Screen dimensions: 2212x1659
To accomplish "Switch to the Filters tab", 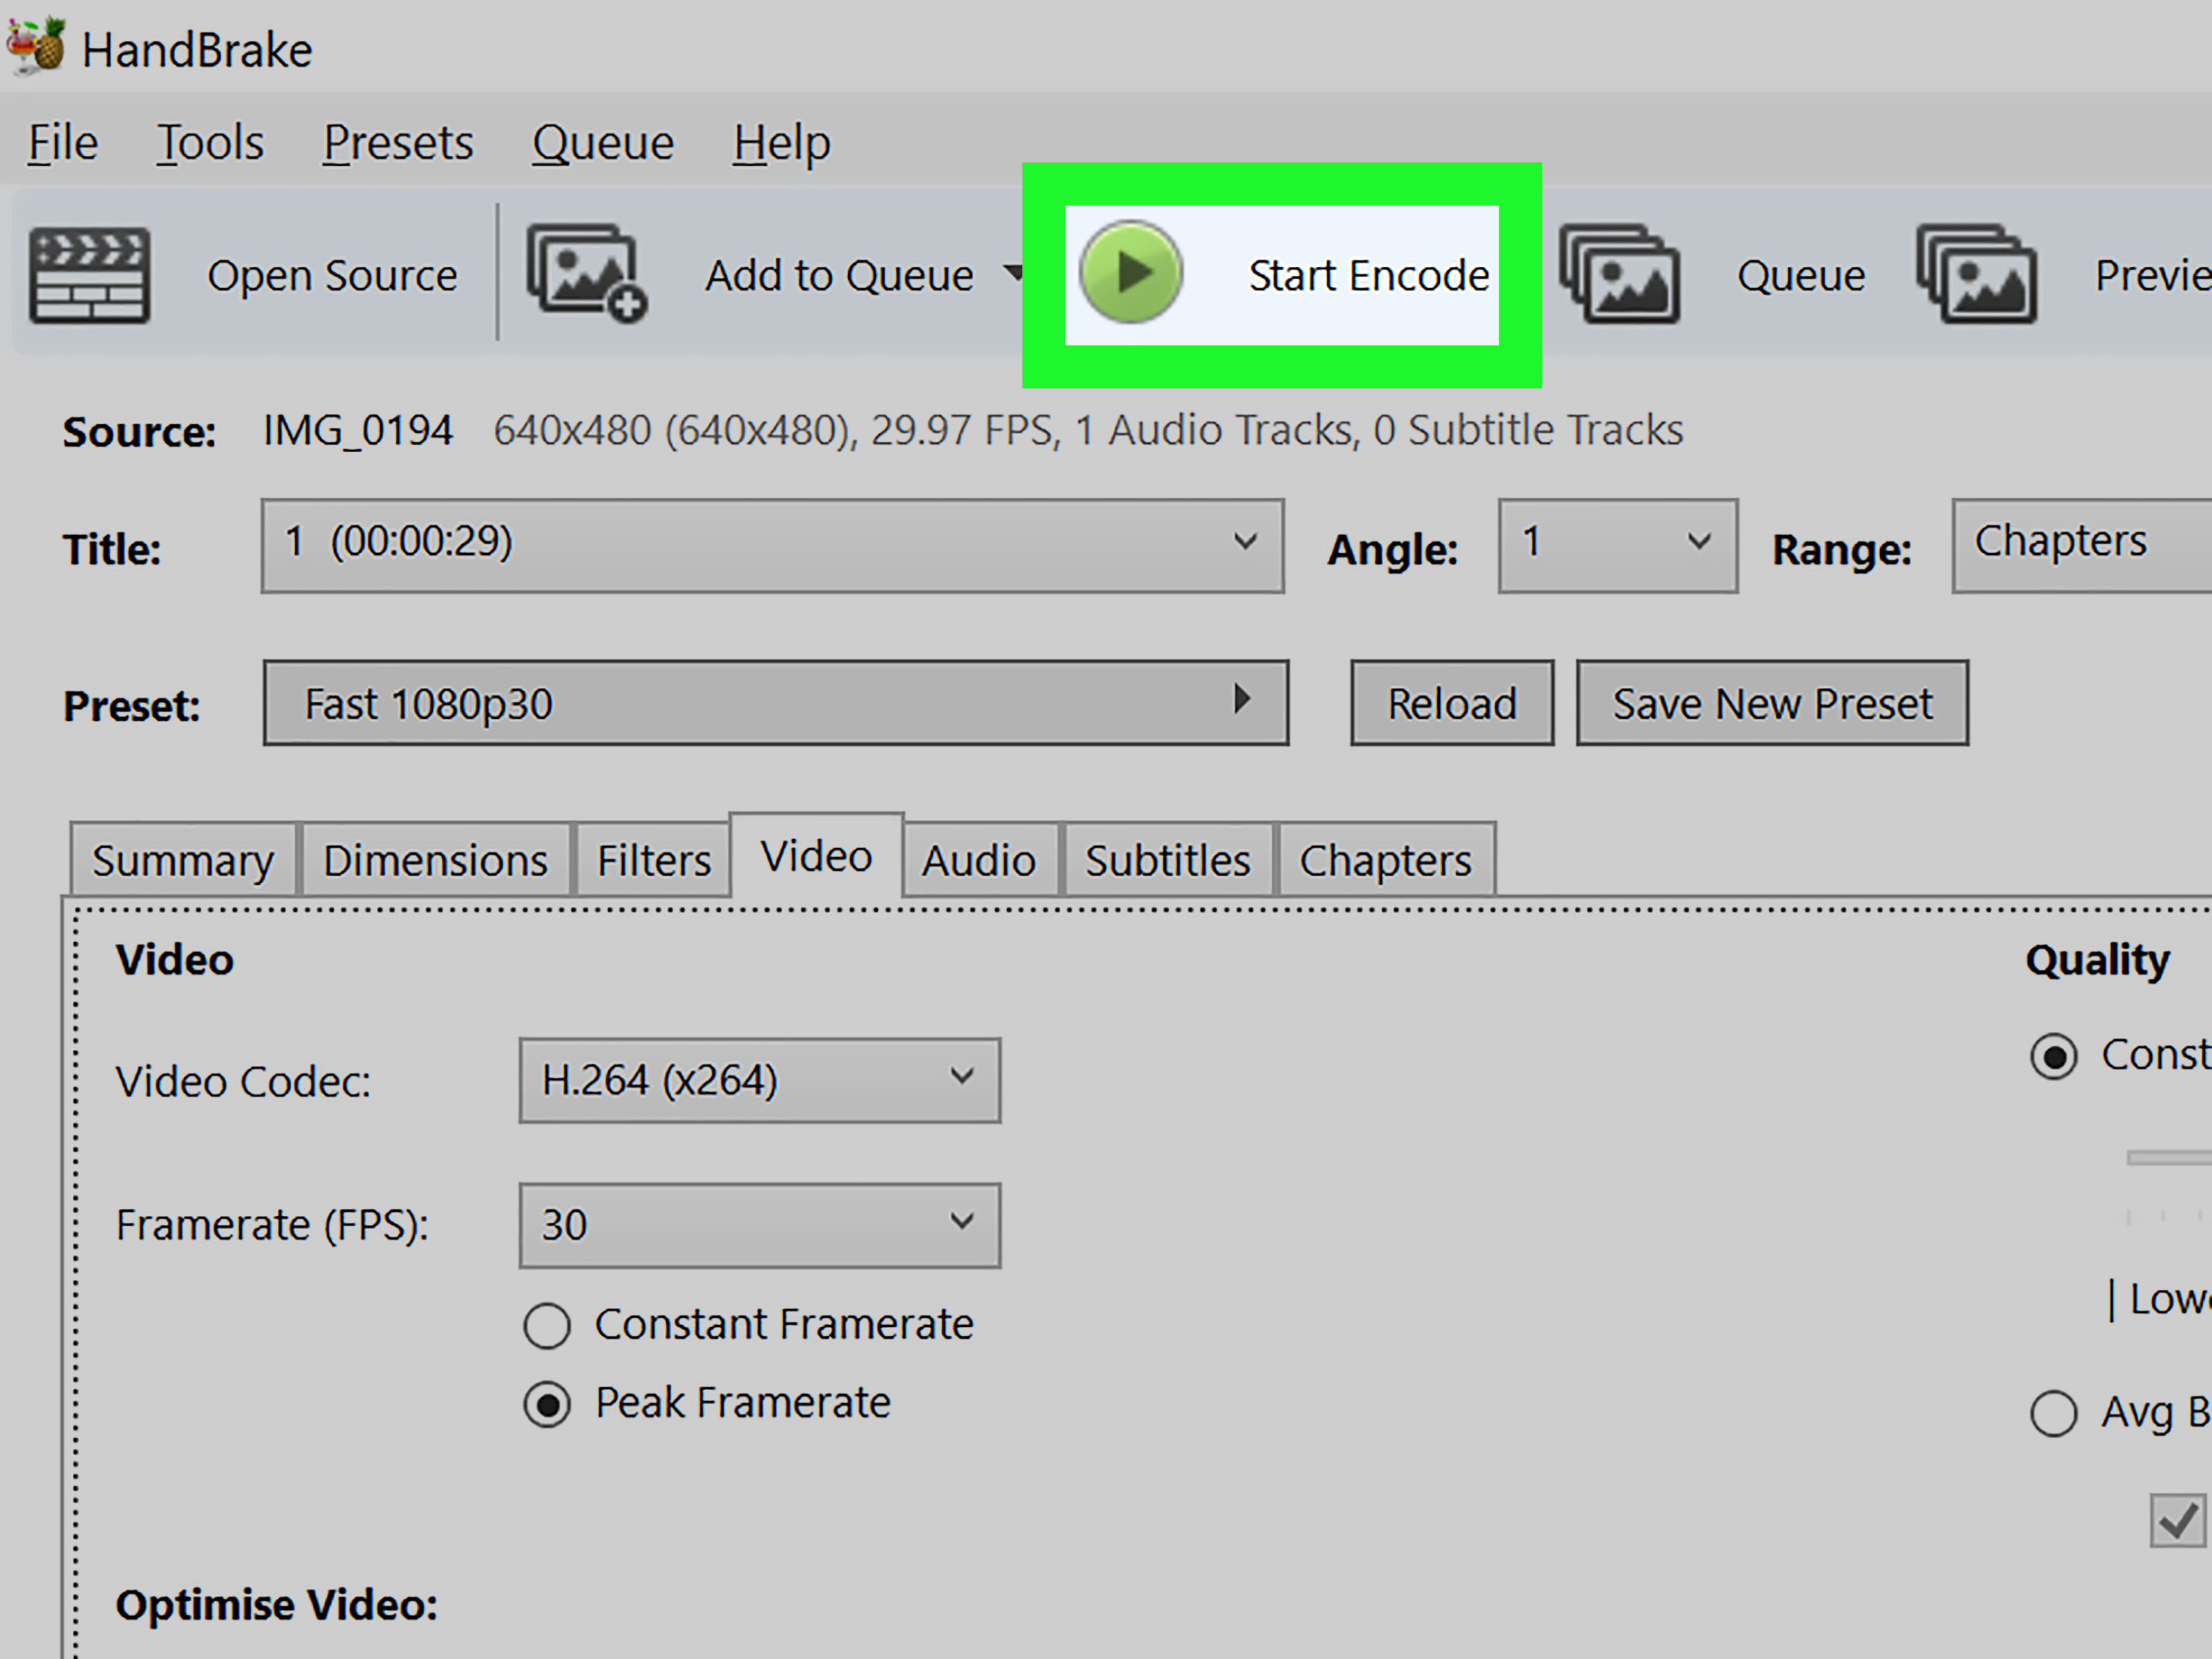I will point(653,860).
